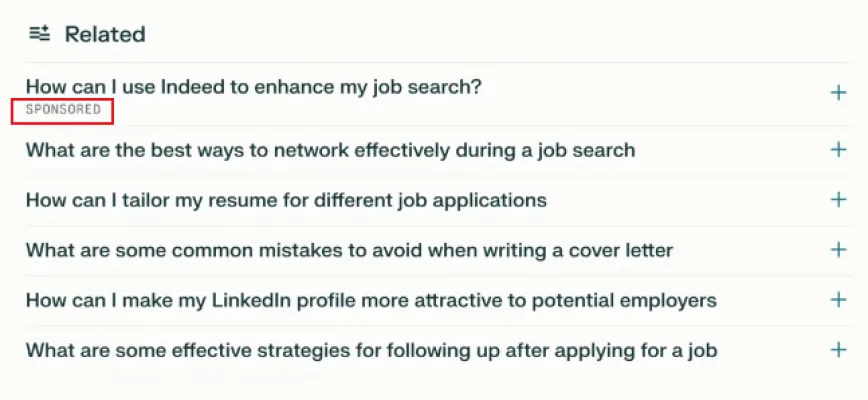868x400 pixels.
Task: Click the SPONSORED label
Action: (62, 110)
